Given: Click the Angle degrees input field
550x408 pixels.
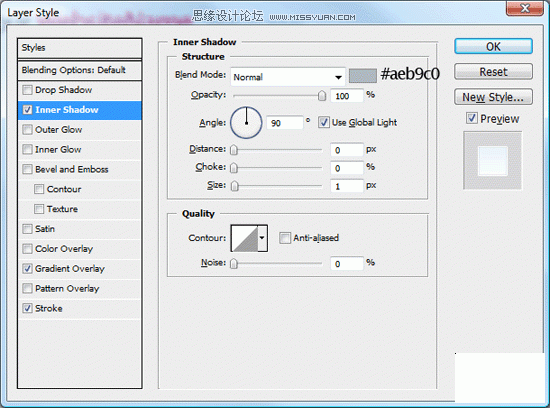Looking at the screenshot, I should [284, 123].
